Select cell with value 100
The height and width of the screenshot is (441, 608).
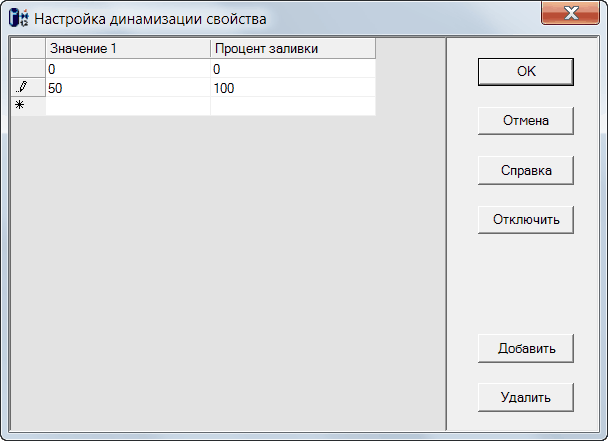(293, 88)
